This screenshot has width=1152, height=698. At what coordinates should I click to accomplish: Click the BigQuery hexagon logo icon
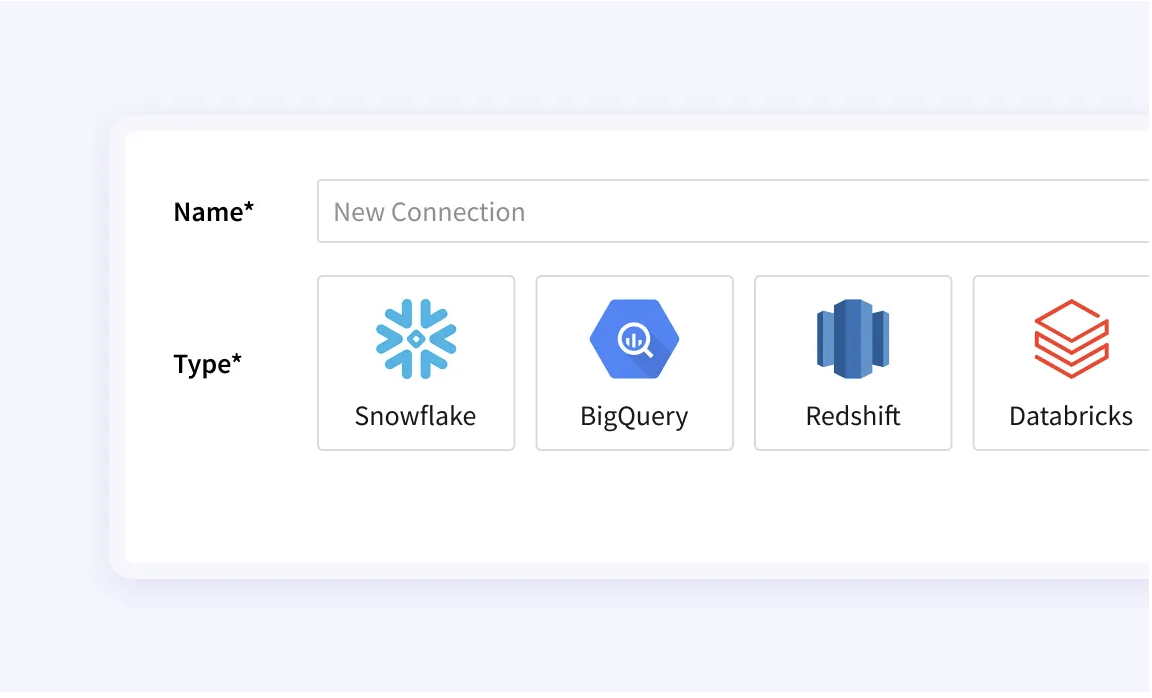pyautogui.click(x=634, y=339)
